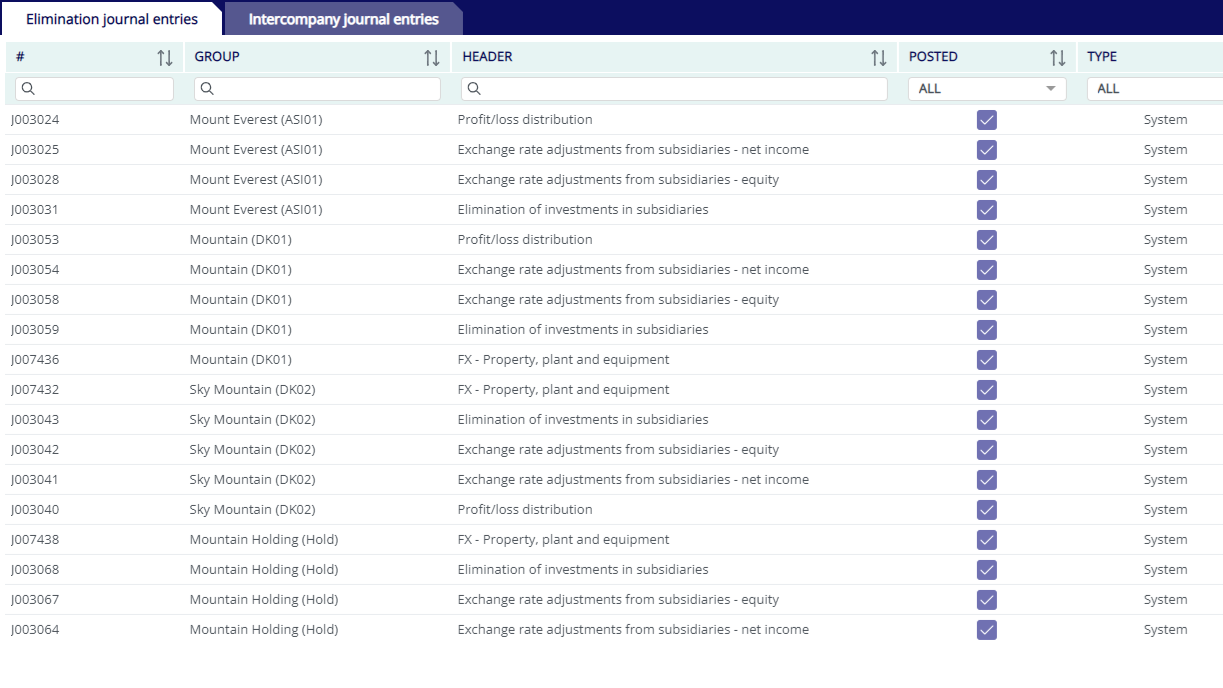This screenshot has width=1223, height=688.
Task: Select Elimination journal entries tab
Action: (112, 19)
